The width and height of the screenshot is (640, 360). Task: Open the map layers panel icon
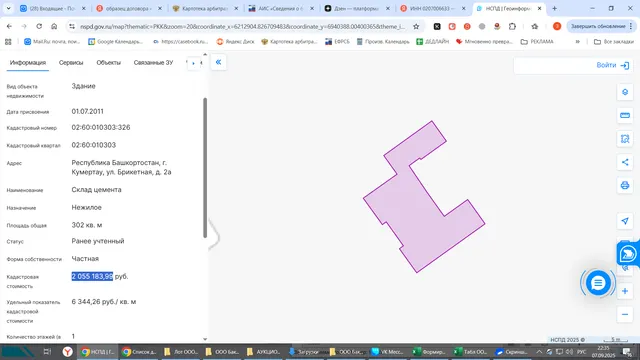tap(625, 92)
